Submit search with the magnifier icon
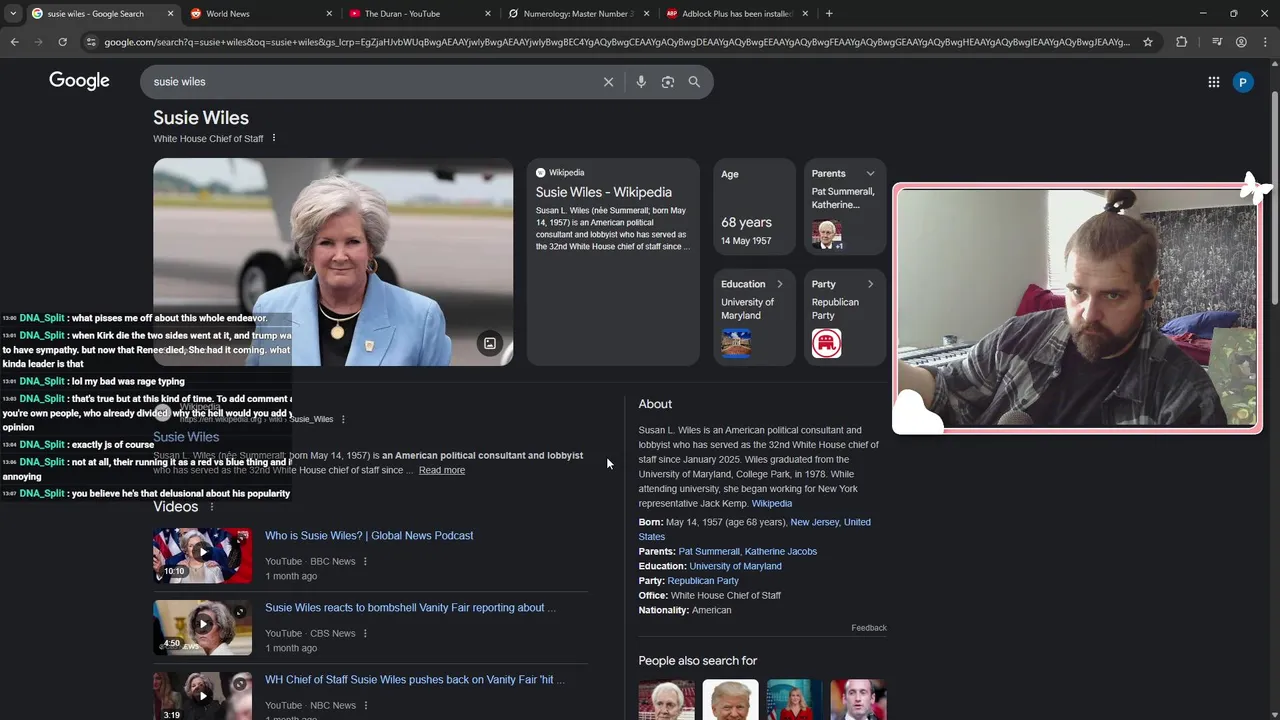Viewport: 1280px width, 720px height. point(694,82)
